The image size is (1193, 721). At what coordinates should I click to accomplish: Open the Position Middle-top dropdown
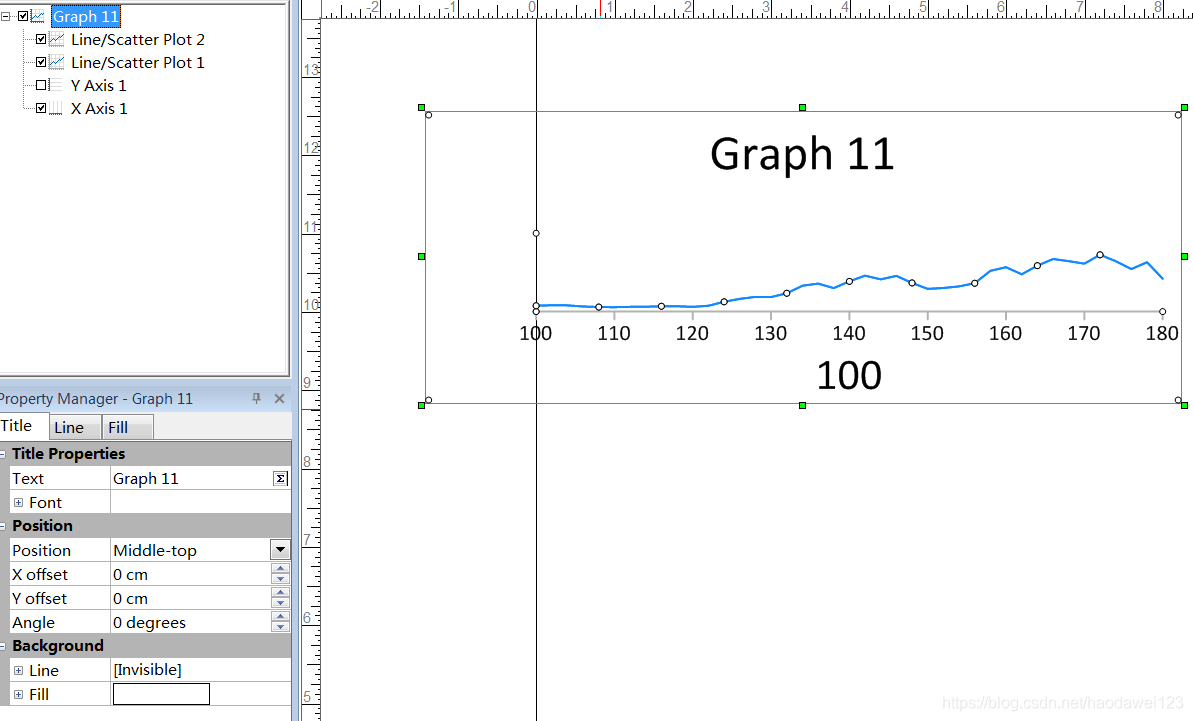(x=281, y=550)
